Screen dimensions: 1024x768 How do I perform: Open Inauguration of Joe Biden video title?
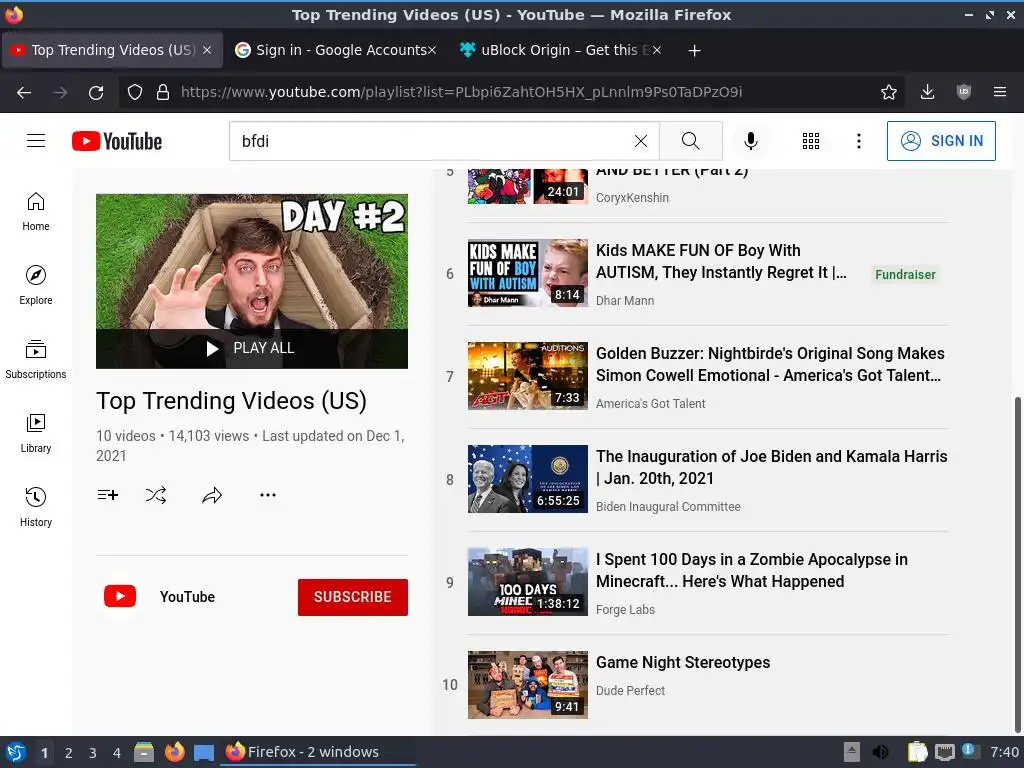click(771, 467)
